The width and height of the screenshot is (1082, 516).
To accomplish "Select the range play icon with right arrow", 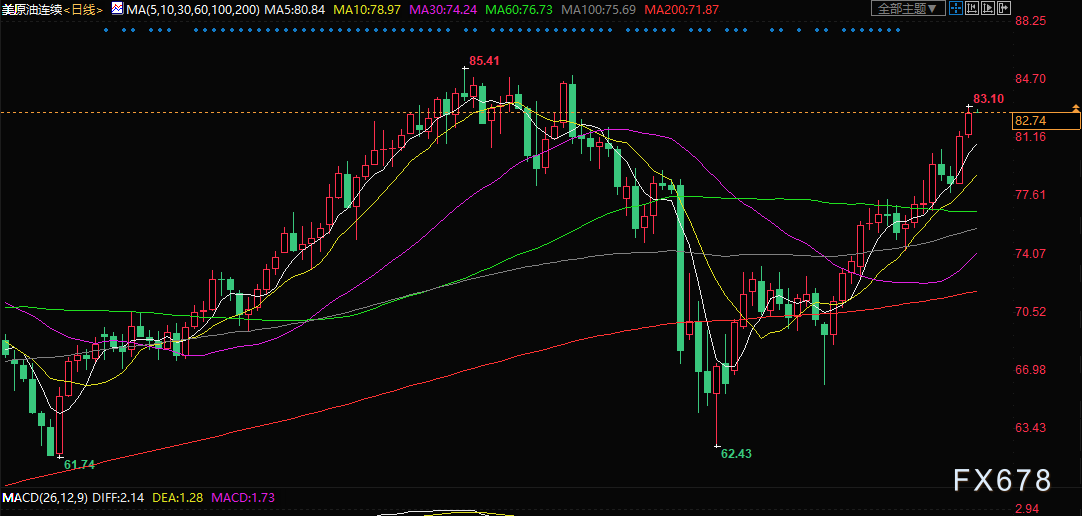I will 987,8.
